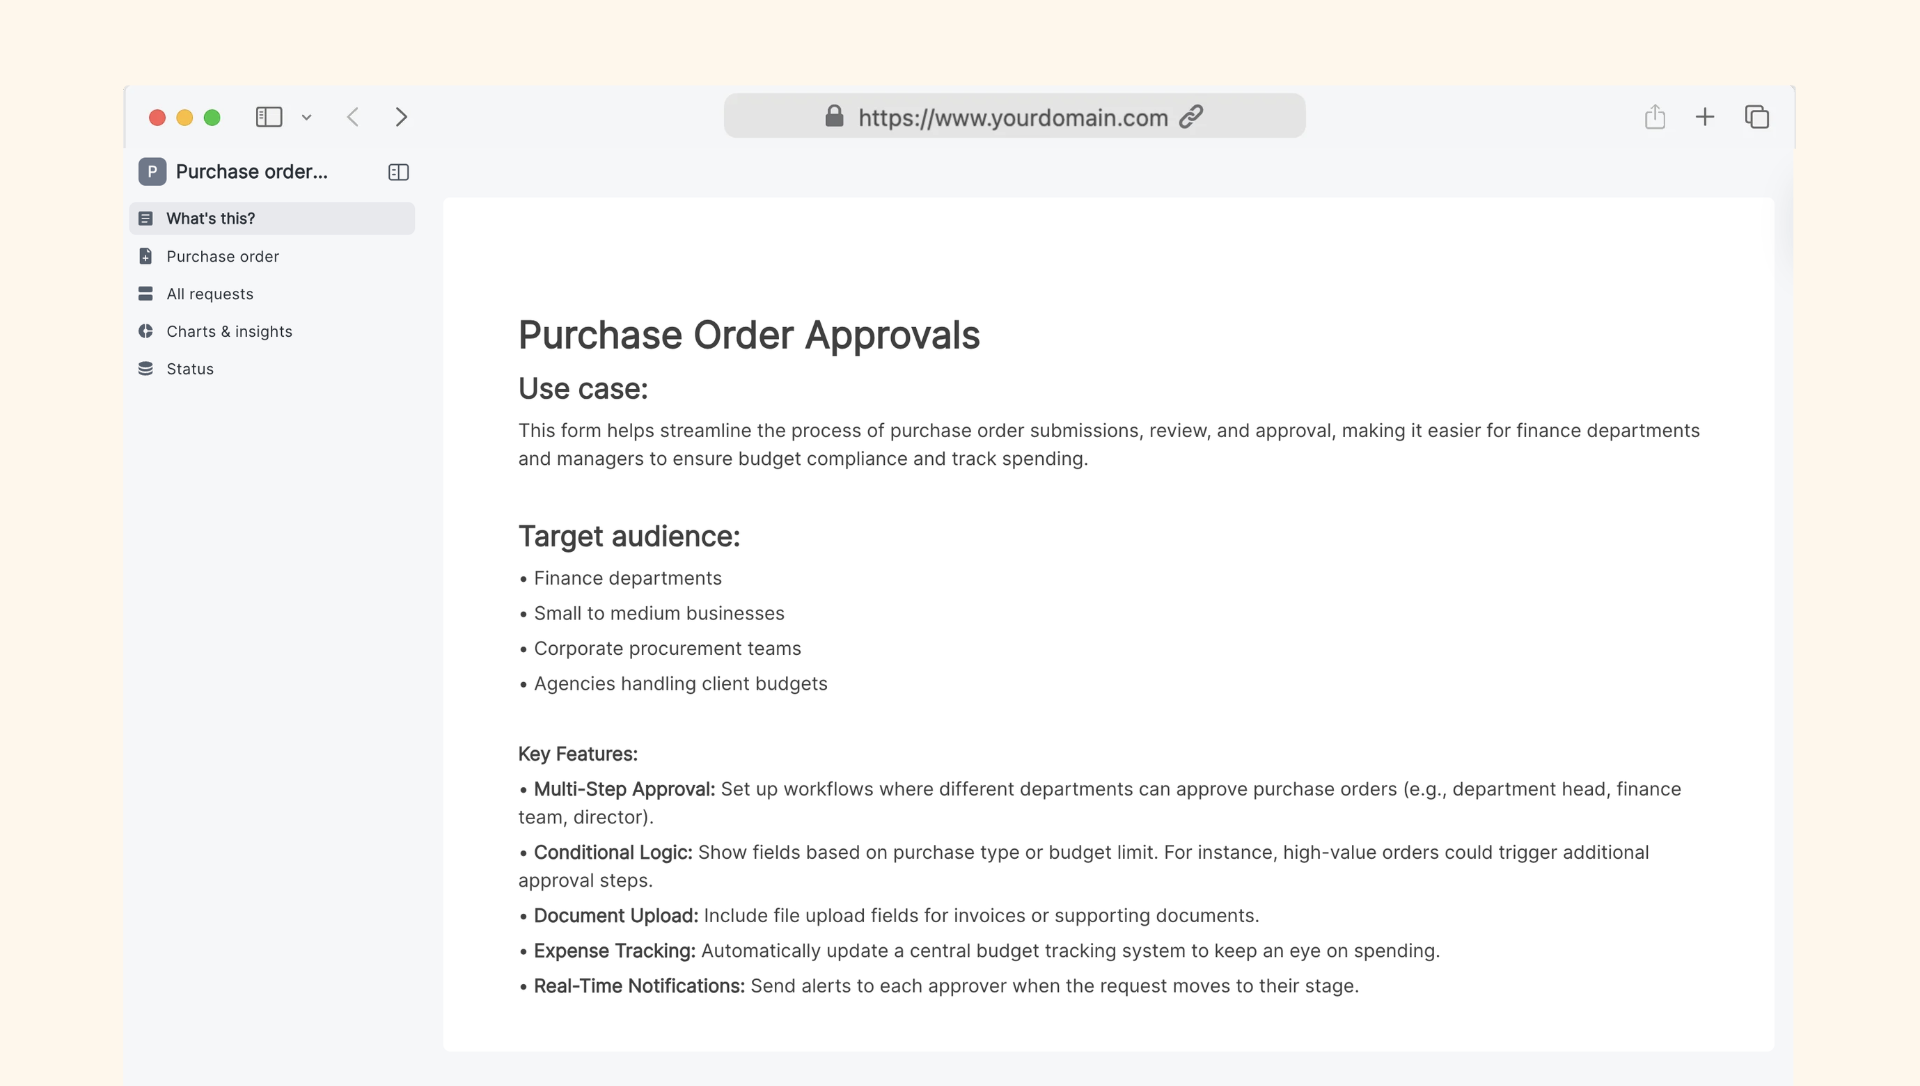Click the Purchase Order Approvals heading

tap(749, 335)
